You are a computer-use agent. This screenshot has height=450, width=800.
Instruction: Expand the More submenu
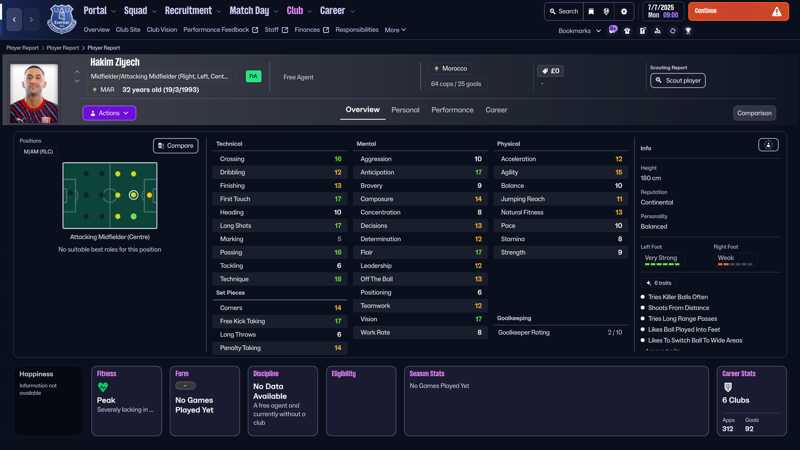click(x=395, y=30)
